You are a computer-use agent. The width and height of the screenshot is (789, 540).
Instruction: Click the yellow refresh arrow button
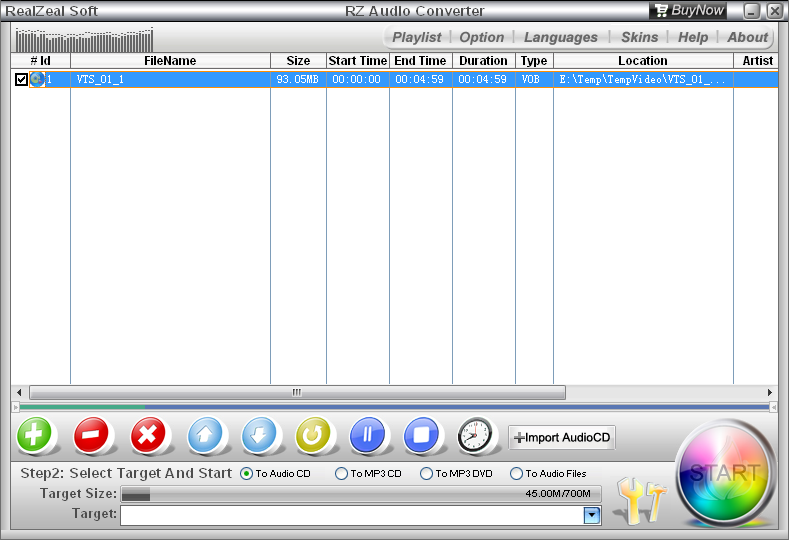pos(313,436)
